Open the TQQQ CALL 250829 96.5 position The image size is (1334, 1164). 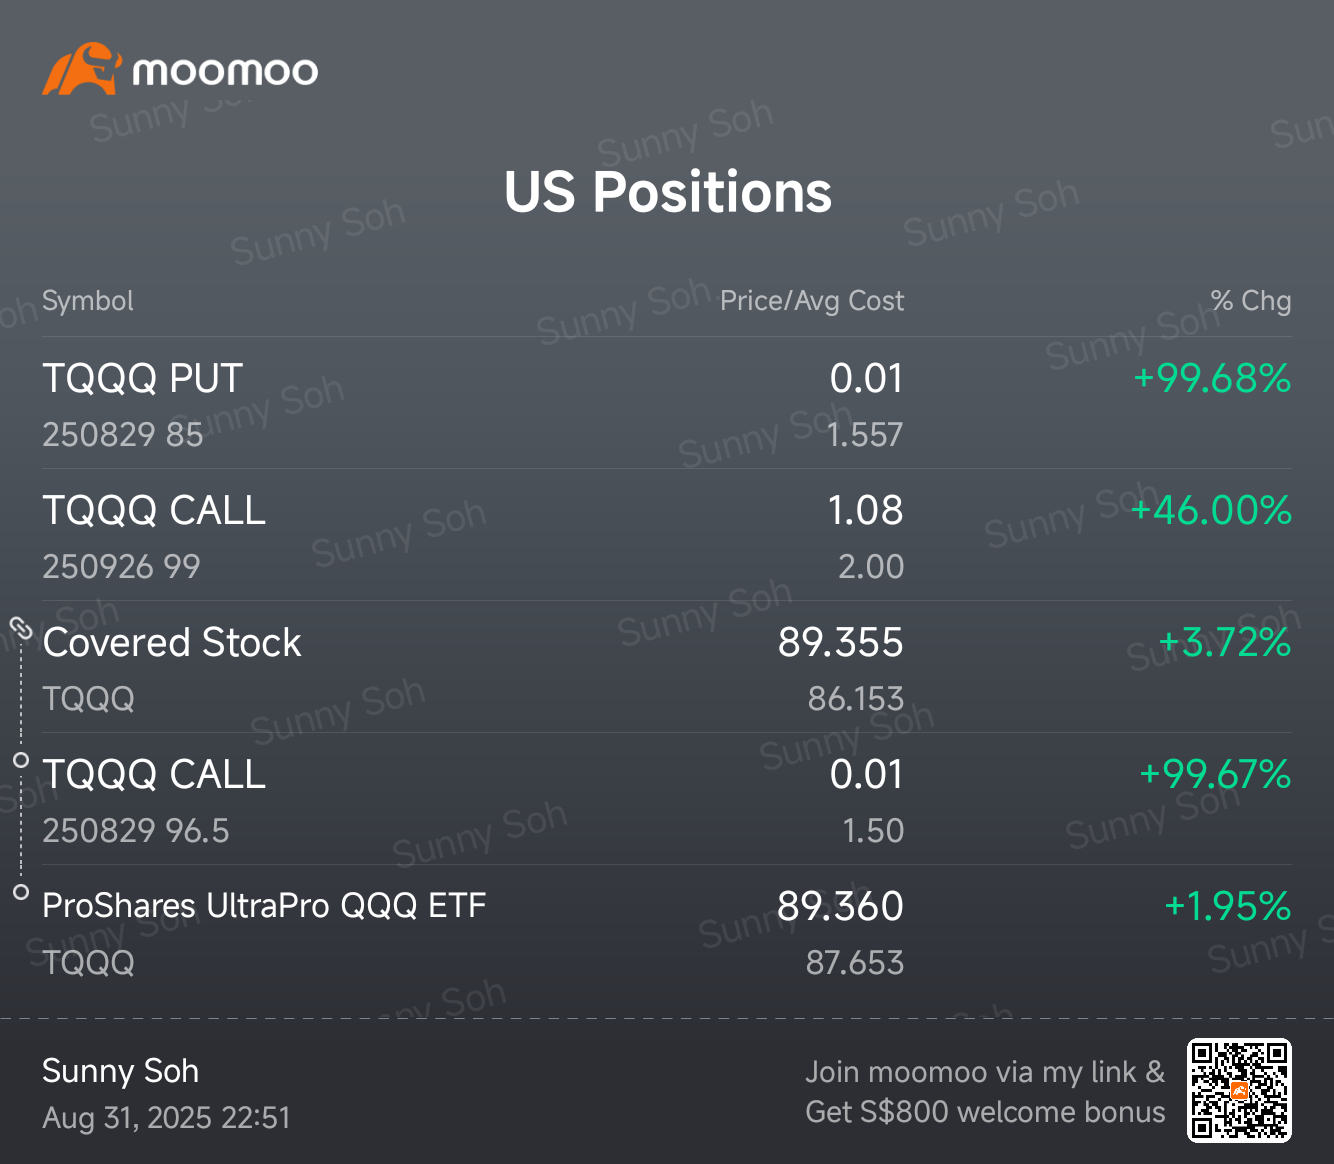(667, 799)
